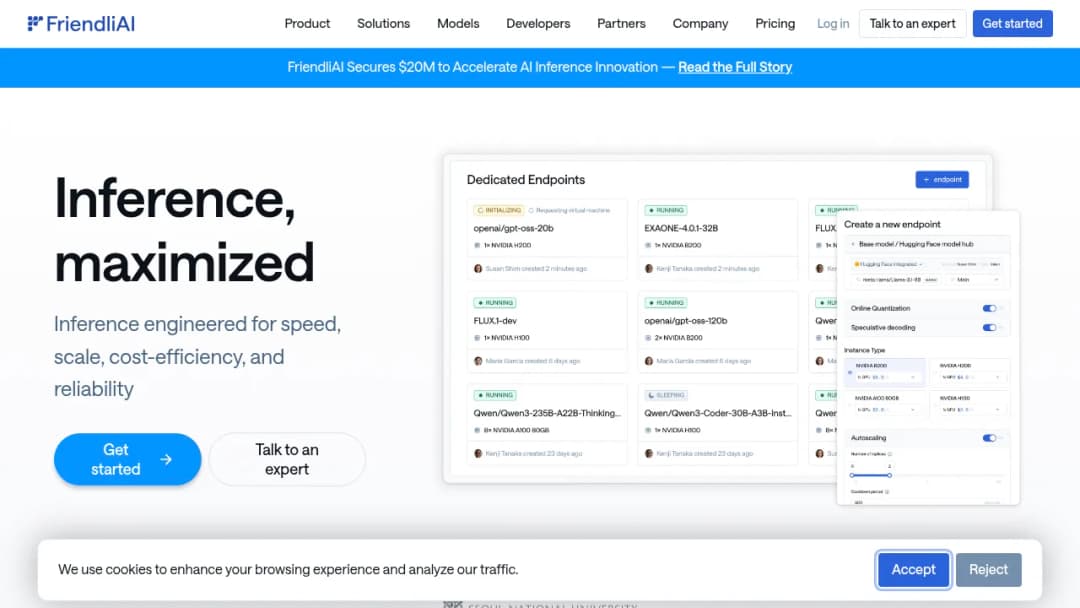Viewport: 1080px width, 608px height.
Task: Click Kenji Tanaka's avatar on EXAONE-4.0.1-32B card
Action: 649,269
